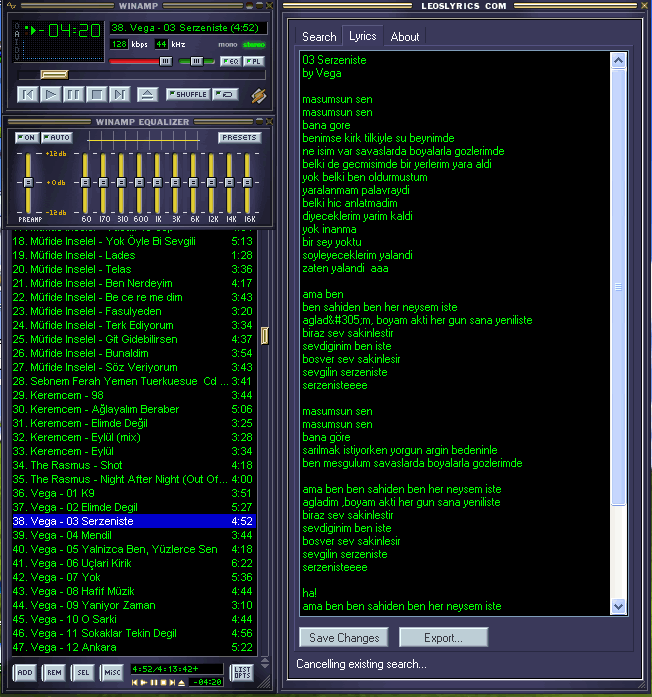Click the Winamp lightning bolt logo icon

click(259, 96)
